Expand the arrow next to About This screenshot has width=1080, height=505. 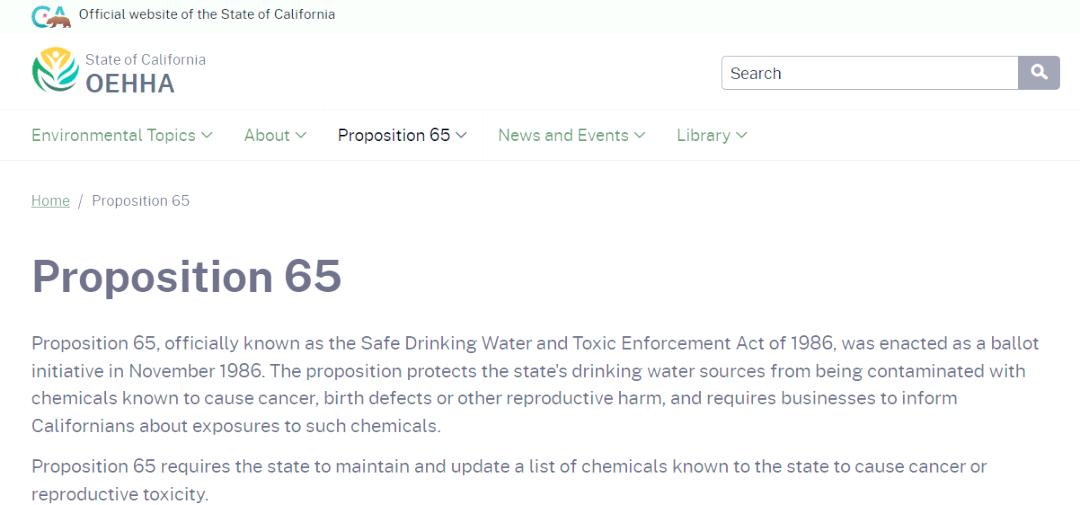pos(301,135)
